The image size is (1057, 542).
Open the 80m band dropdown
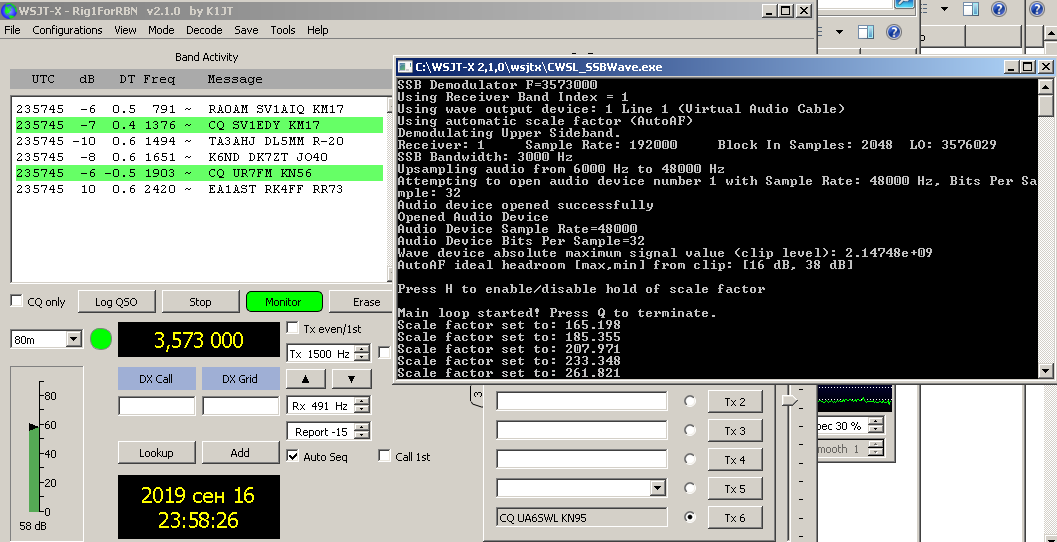[74, 339]
